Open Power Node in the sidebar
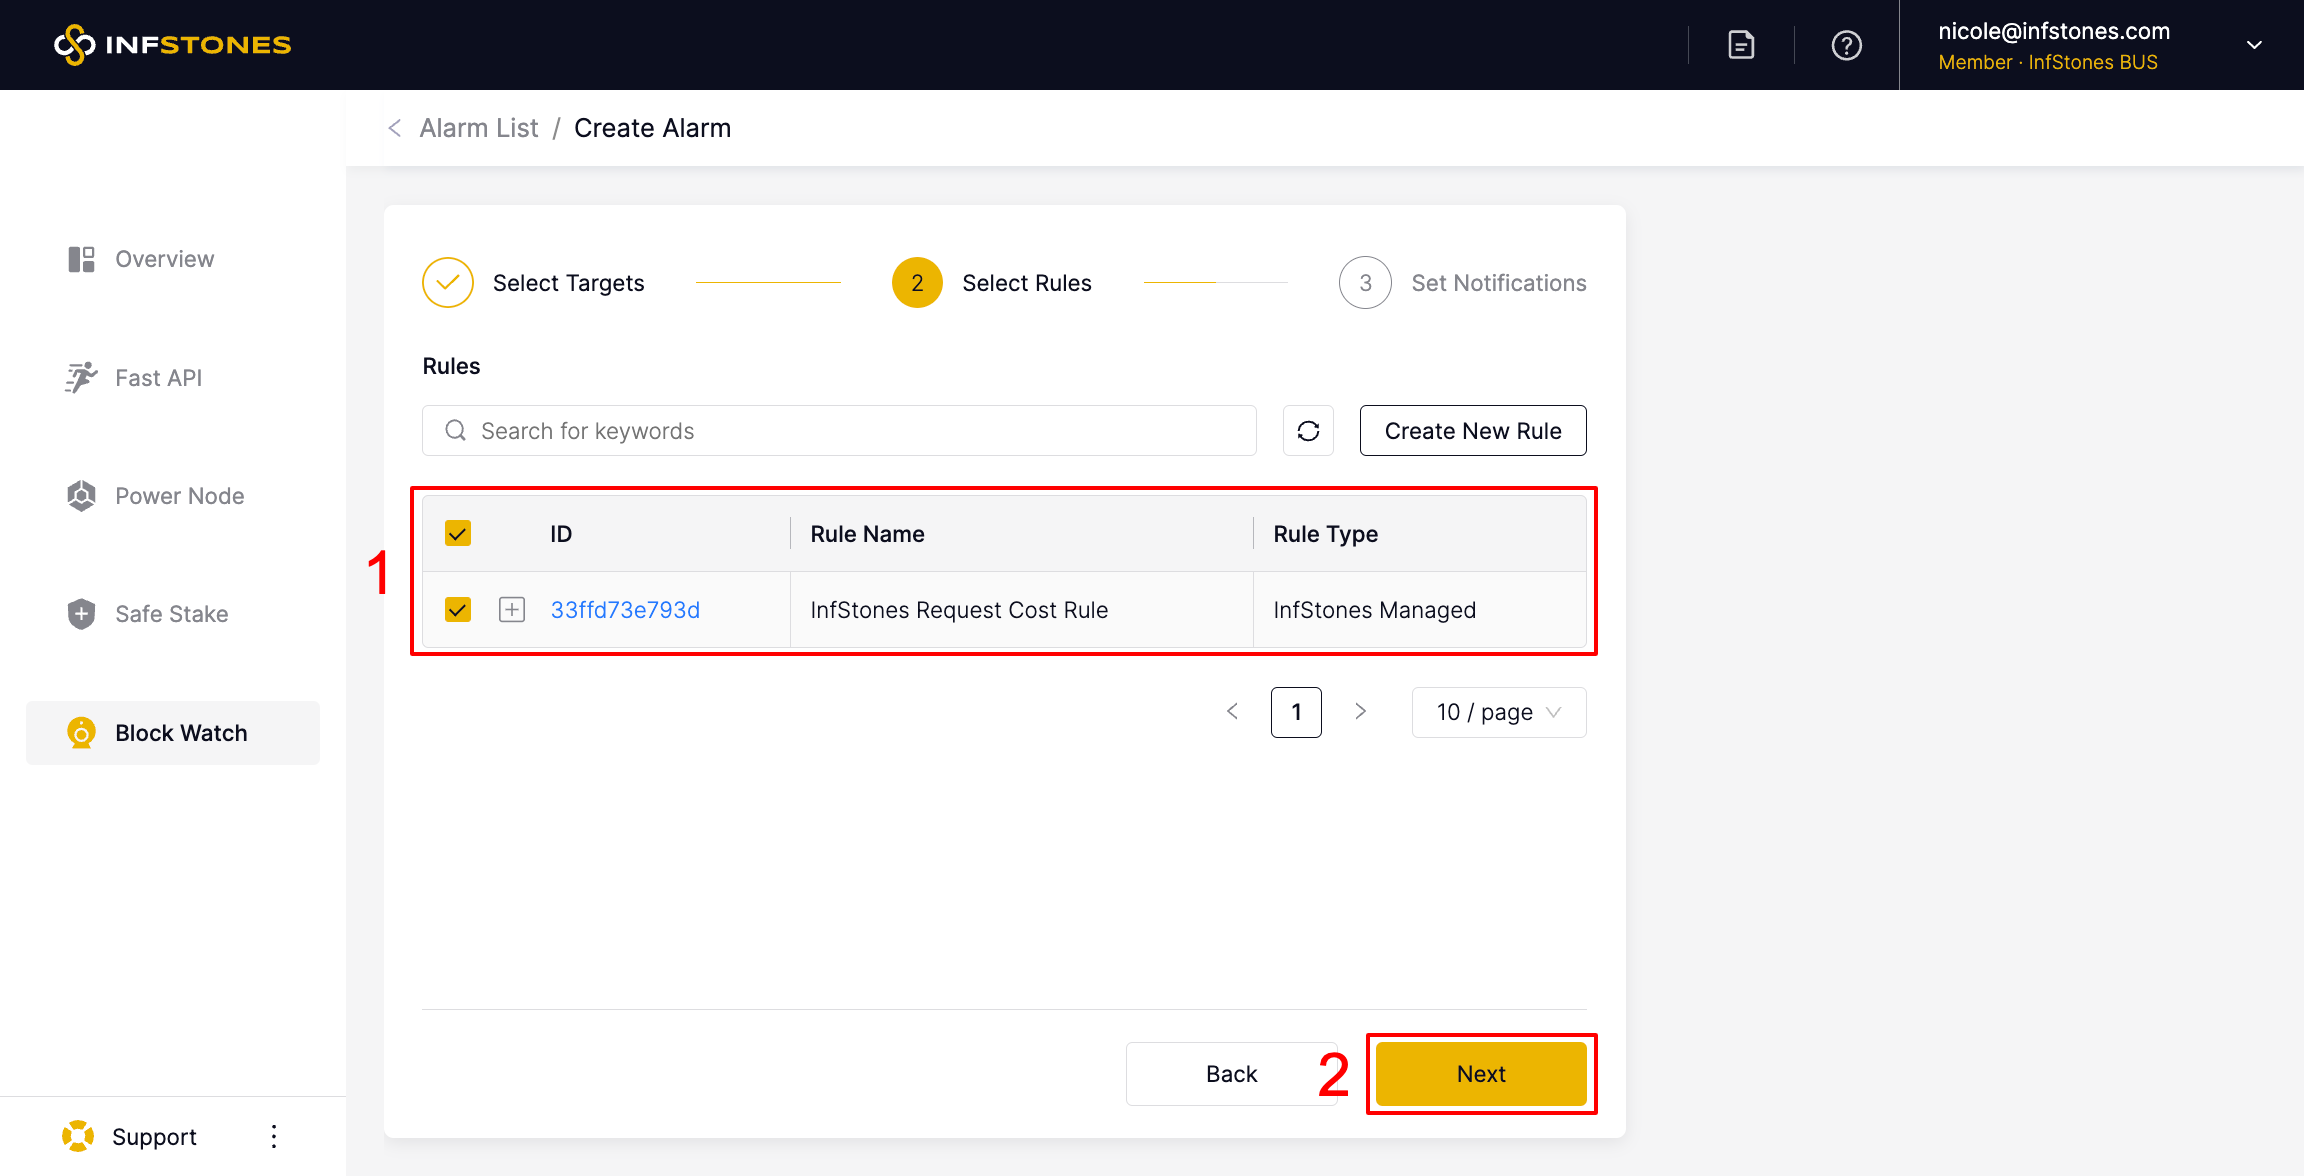 pyautogui.click(x=179, y=496)
